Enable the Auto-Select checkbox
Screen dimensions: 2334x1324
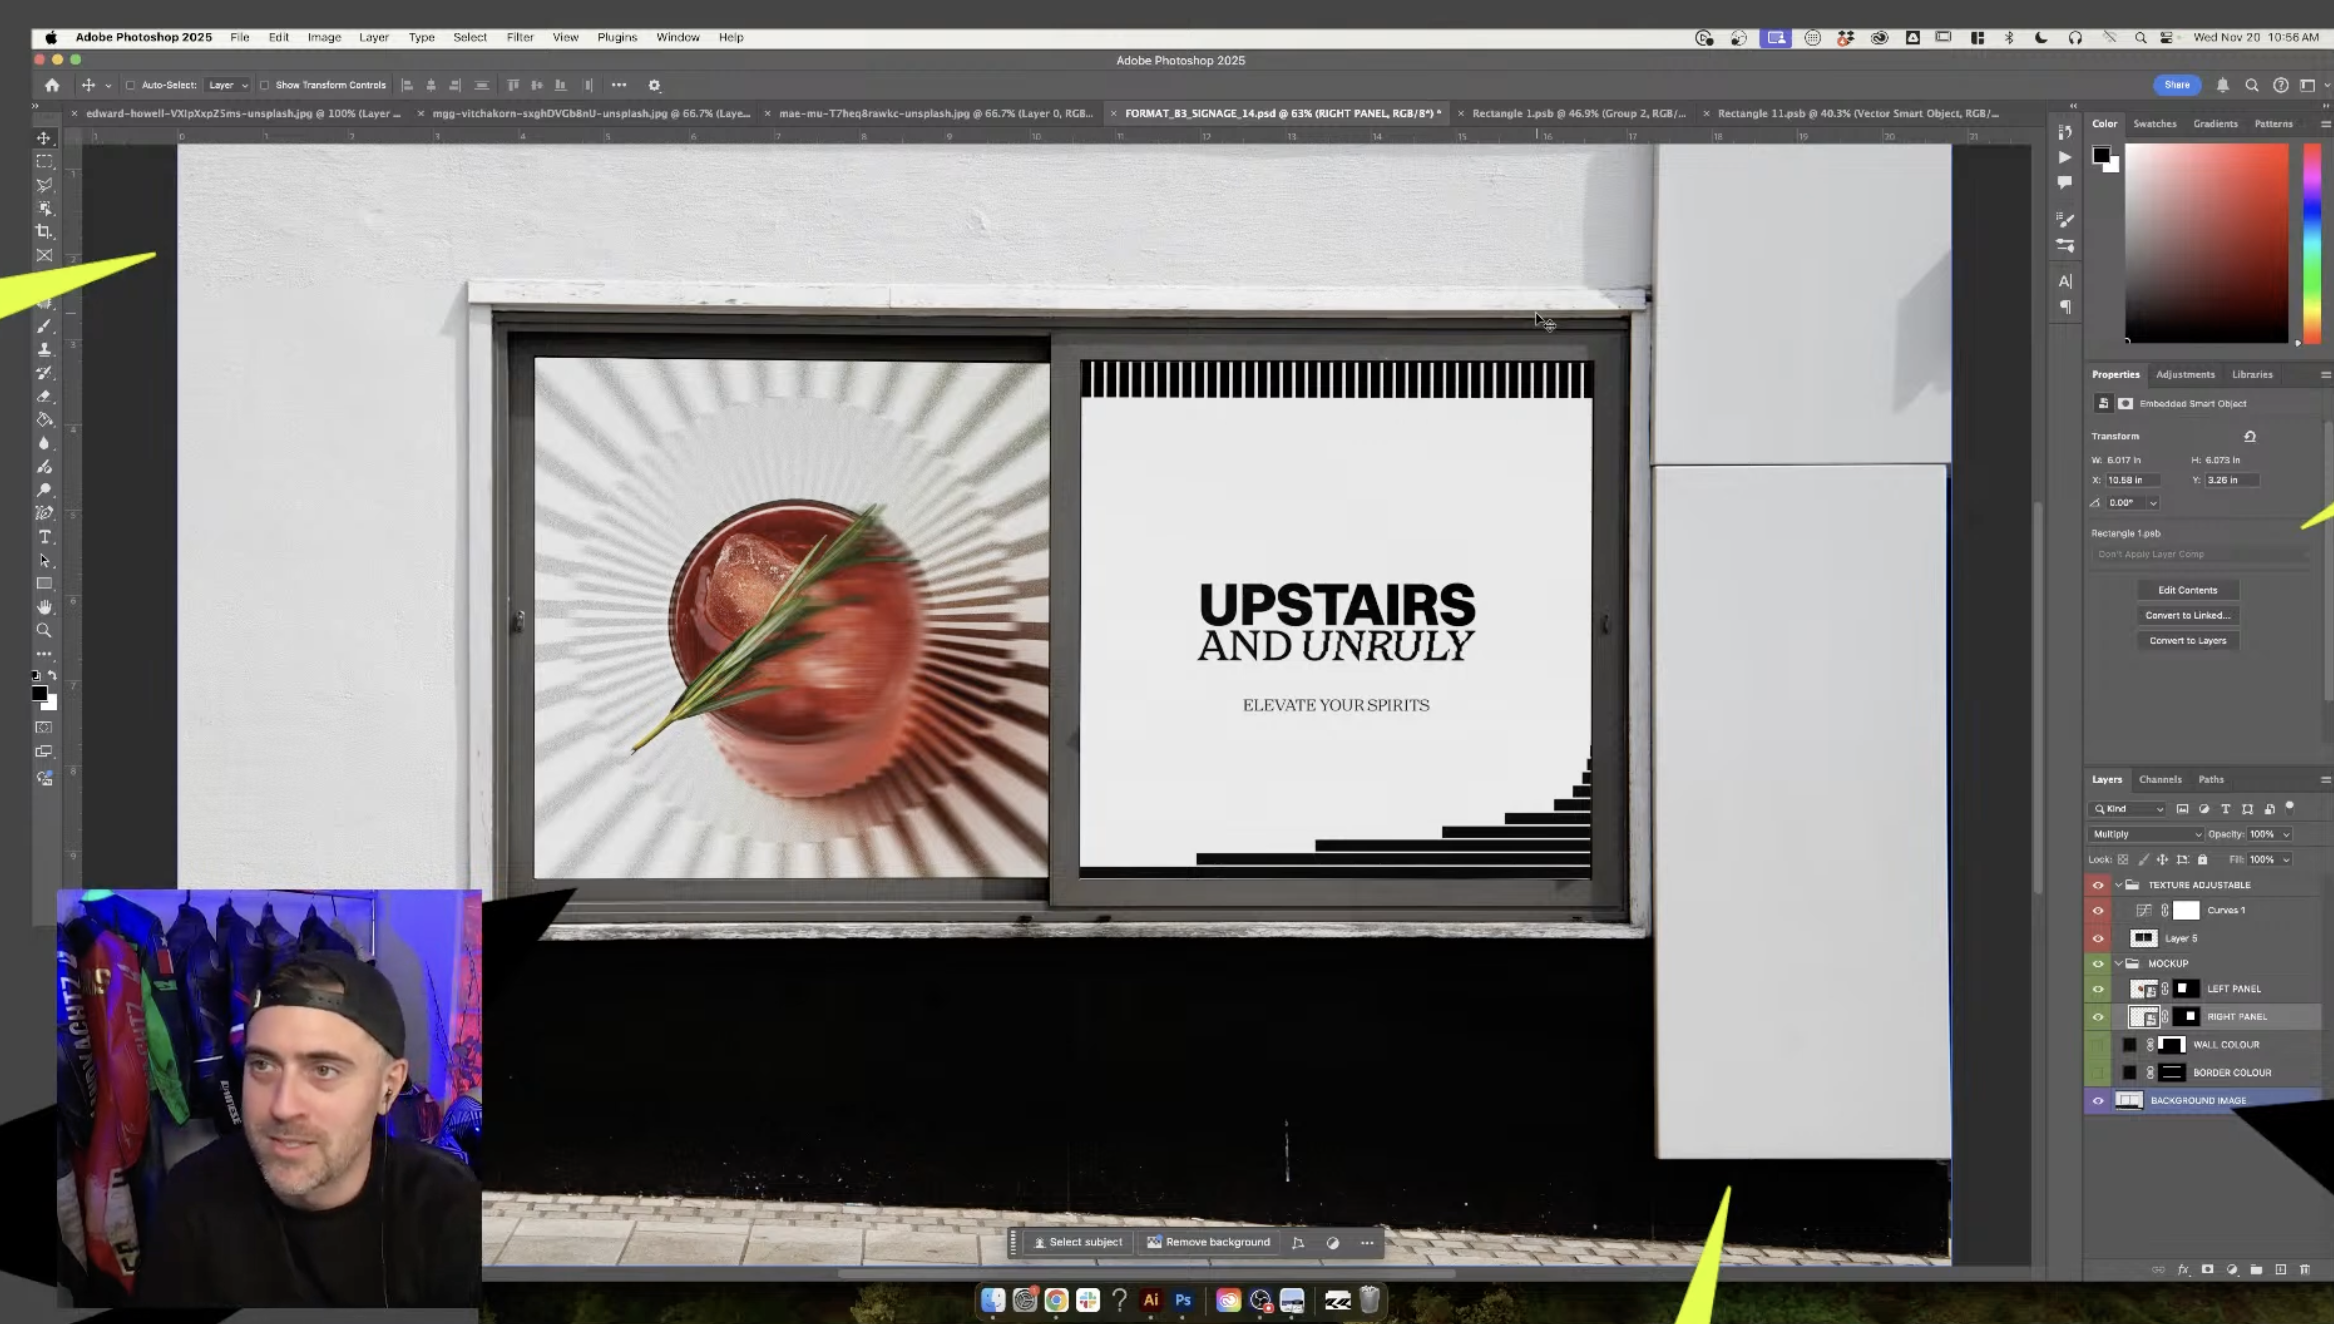click(x=130, y=86)
